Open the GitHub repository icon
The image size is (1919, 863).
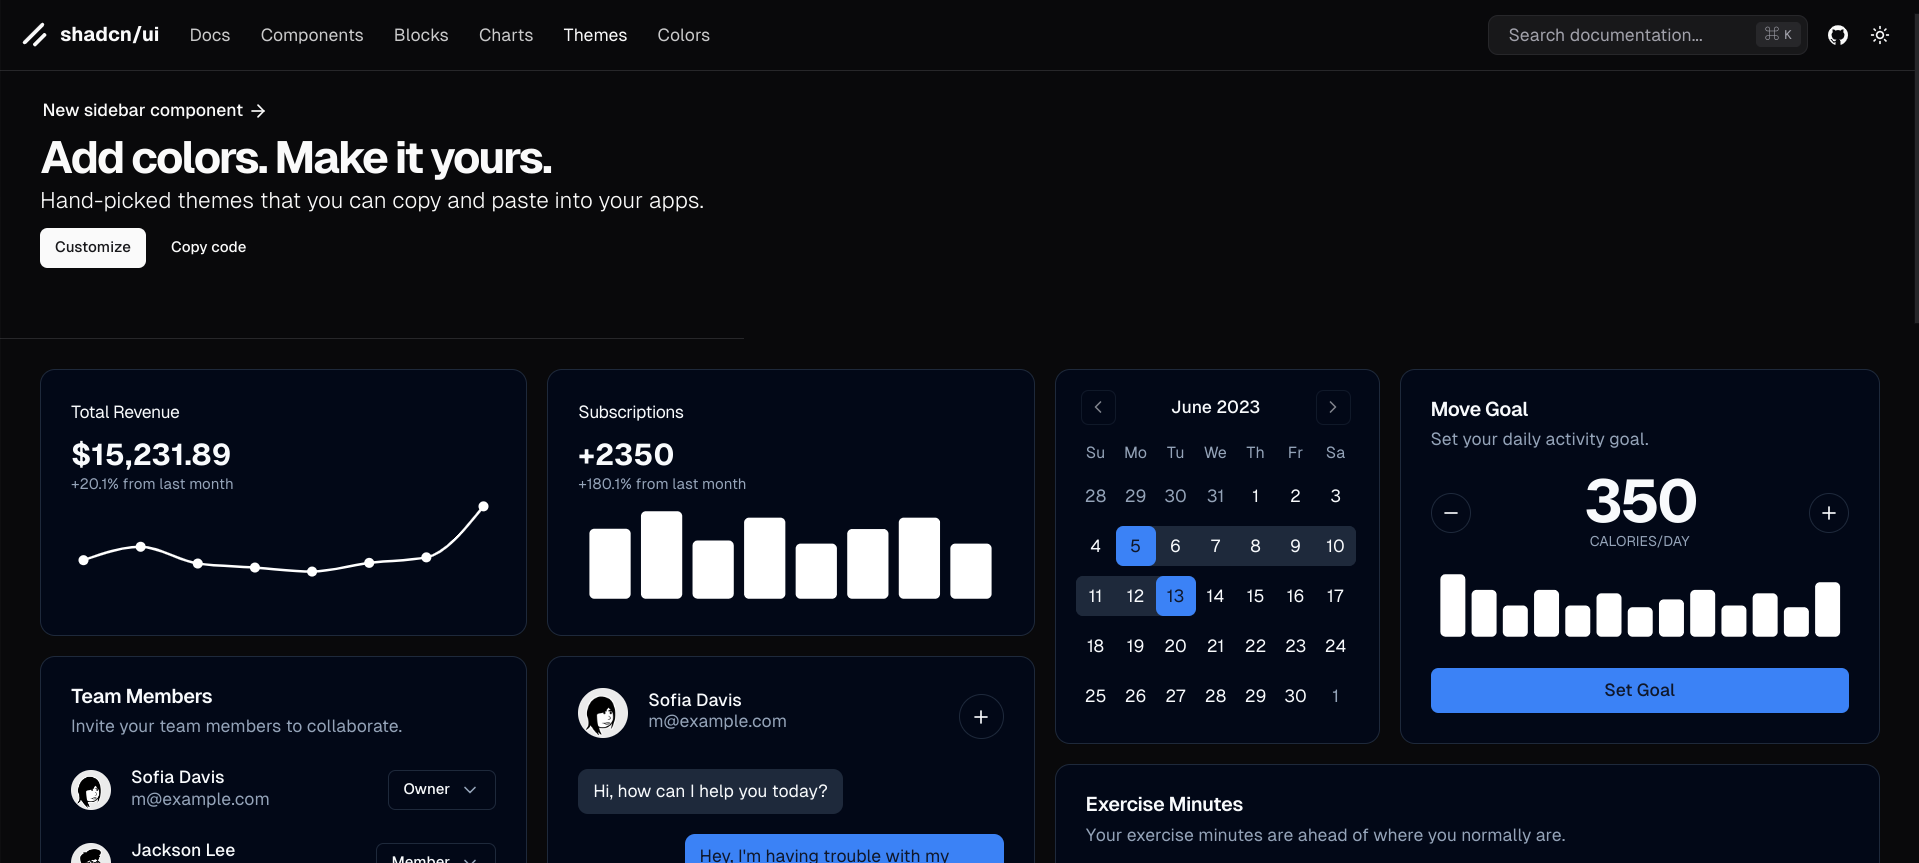[x=1838, y=35]
